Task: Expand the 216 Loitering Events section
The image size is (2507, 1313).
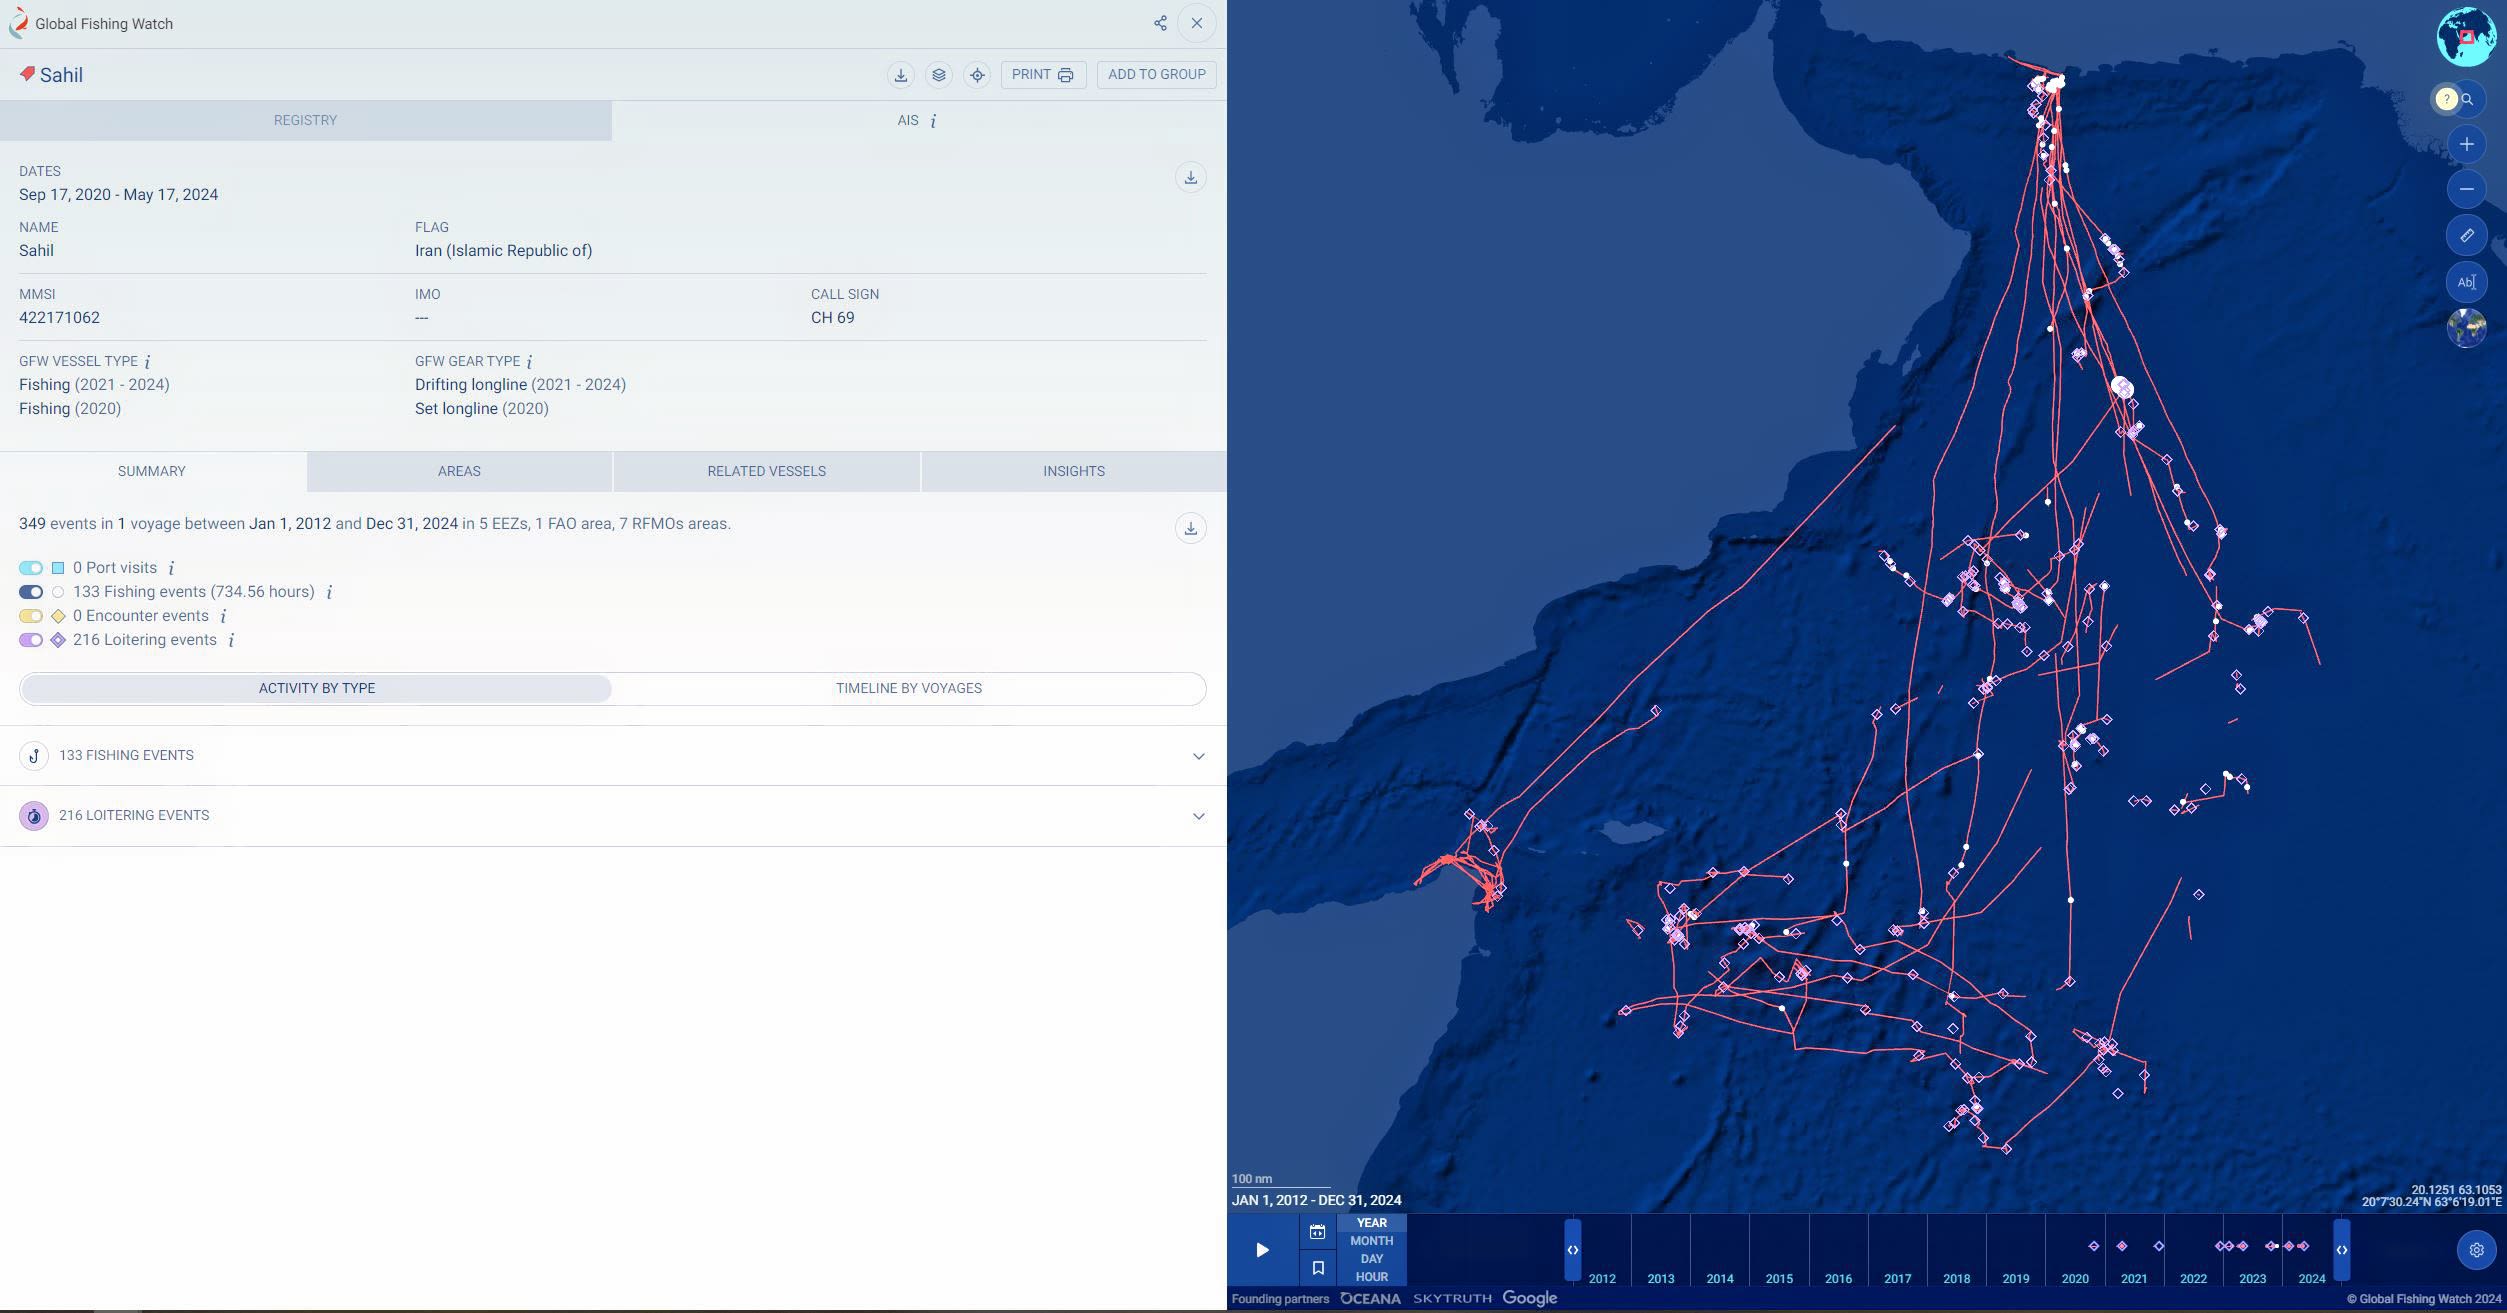Action: pyautogui.click(x=1198, y=816)
